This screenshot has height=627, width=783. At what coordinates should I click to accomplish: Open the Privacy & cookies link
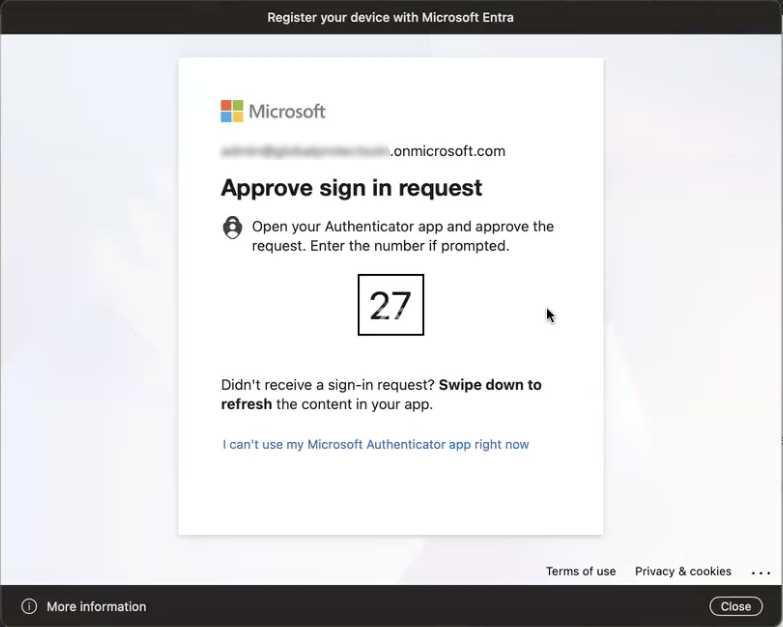683,571
